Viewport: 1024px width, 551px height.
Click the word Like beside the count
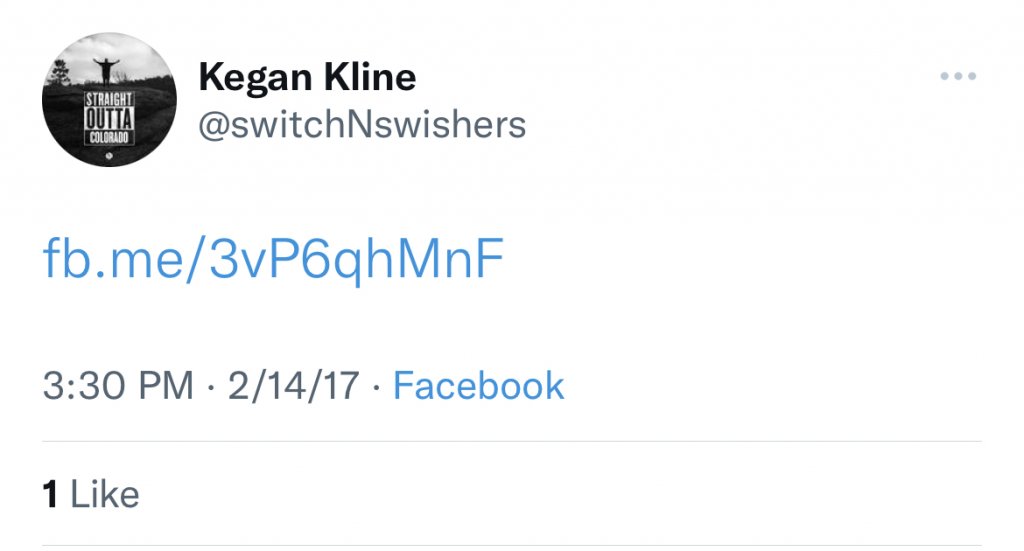(105, 494)
